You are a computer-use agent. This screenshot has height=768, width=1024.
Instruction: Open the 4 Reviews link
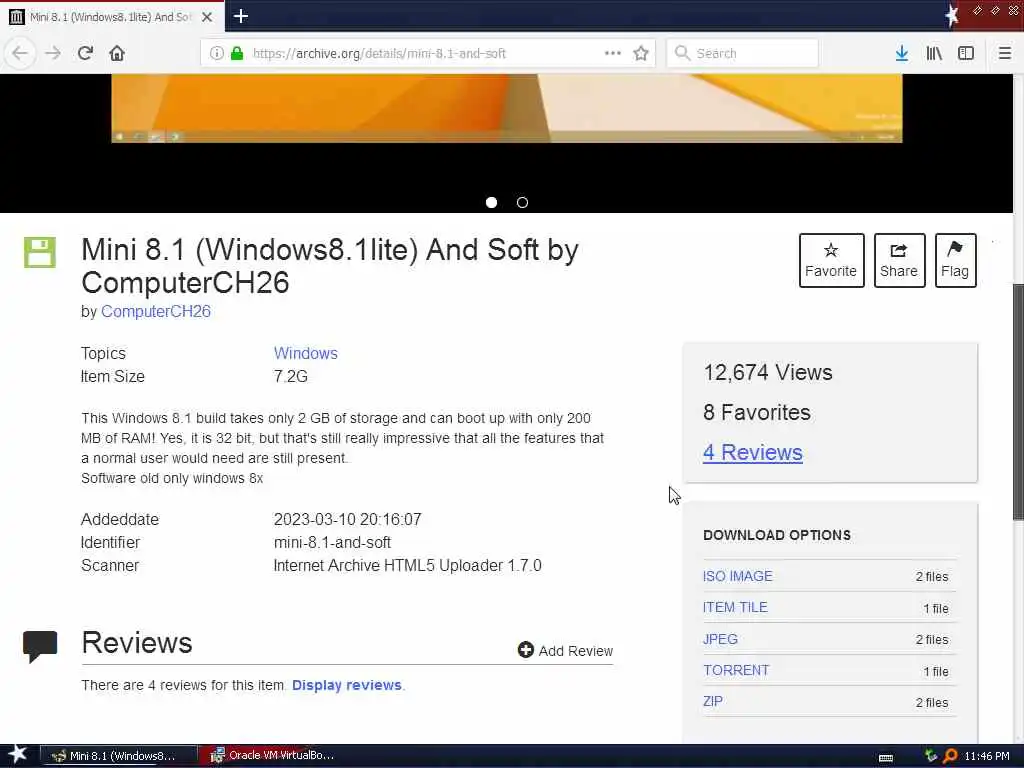(752, 452)
